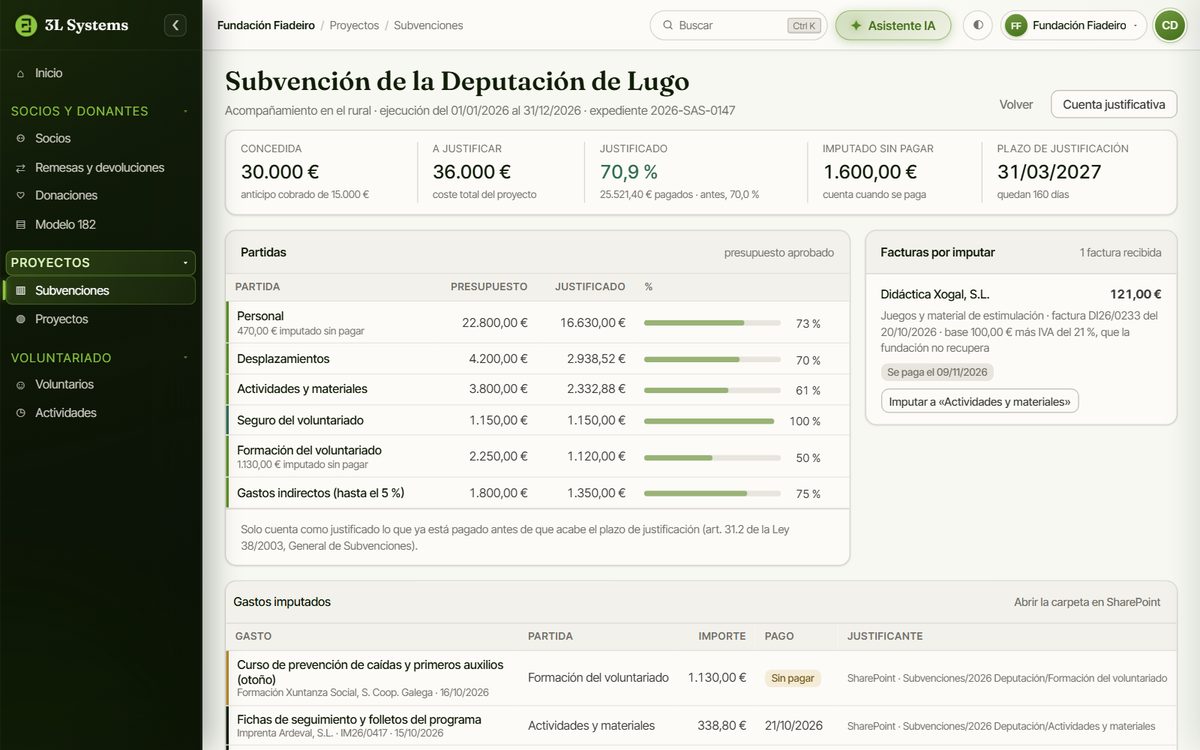
Task: Open Modelo 182 menu item
Action: coord(101,225)
